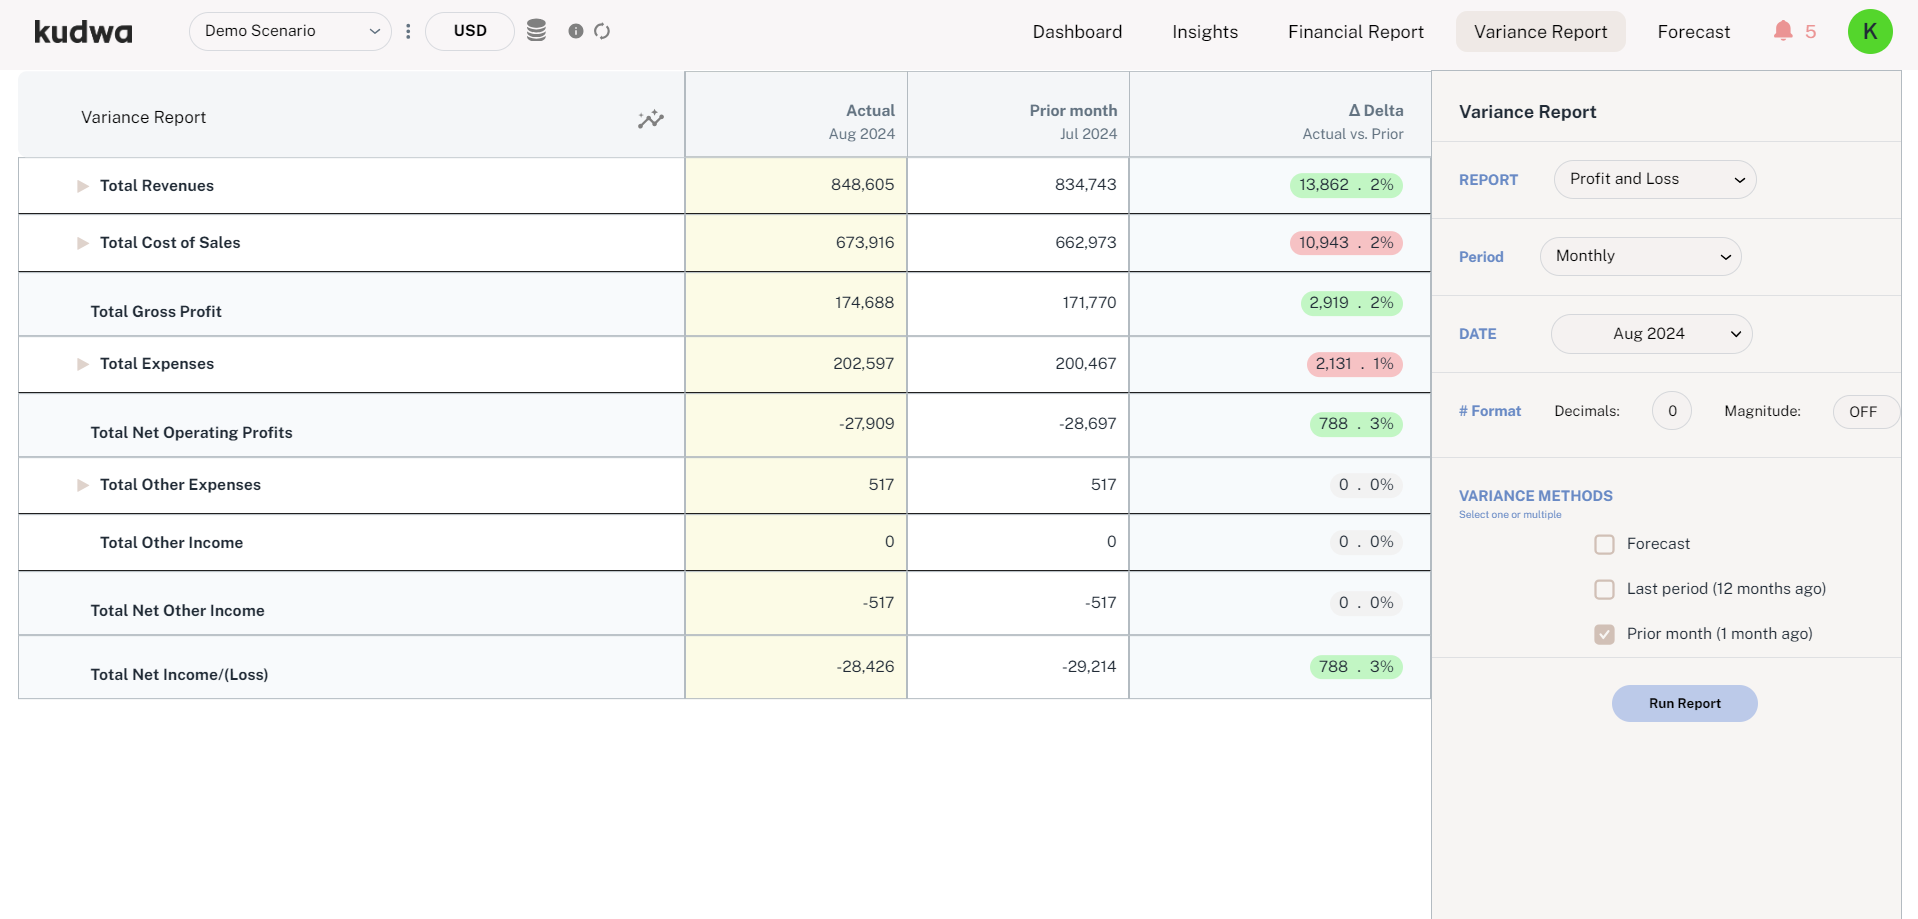The height and width of the screenshot is (919, 1918).
Task: Uncheck Prior month (1 month ago)
Action: pos(1604,634)
